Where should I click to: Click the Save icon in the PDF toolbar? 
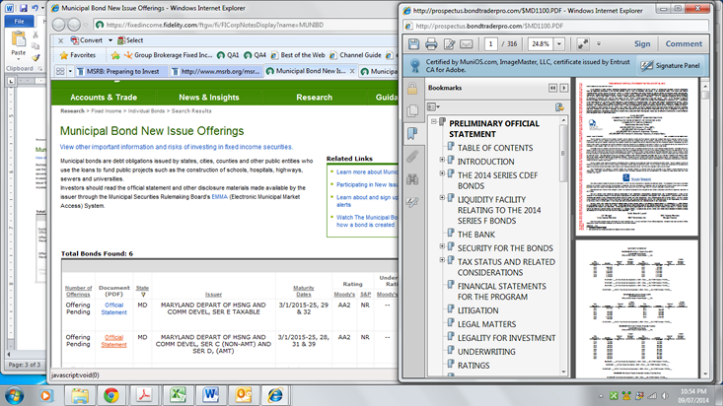(x=413, y=44)
